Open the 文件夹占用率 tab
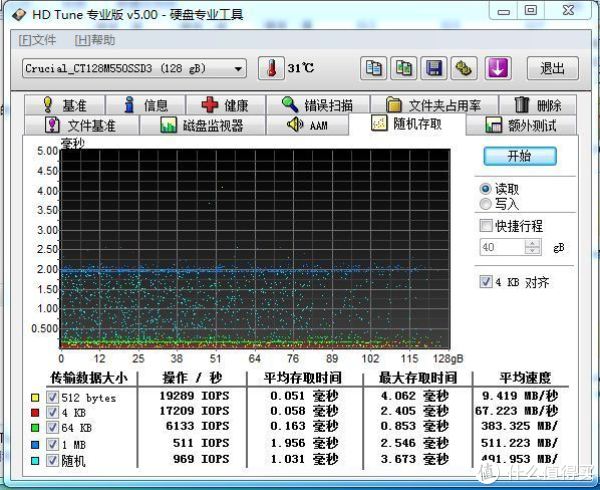The width and height of the screenshot is (600, 490). coord(434,105)
